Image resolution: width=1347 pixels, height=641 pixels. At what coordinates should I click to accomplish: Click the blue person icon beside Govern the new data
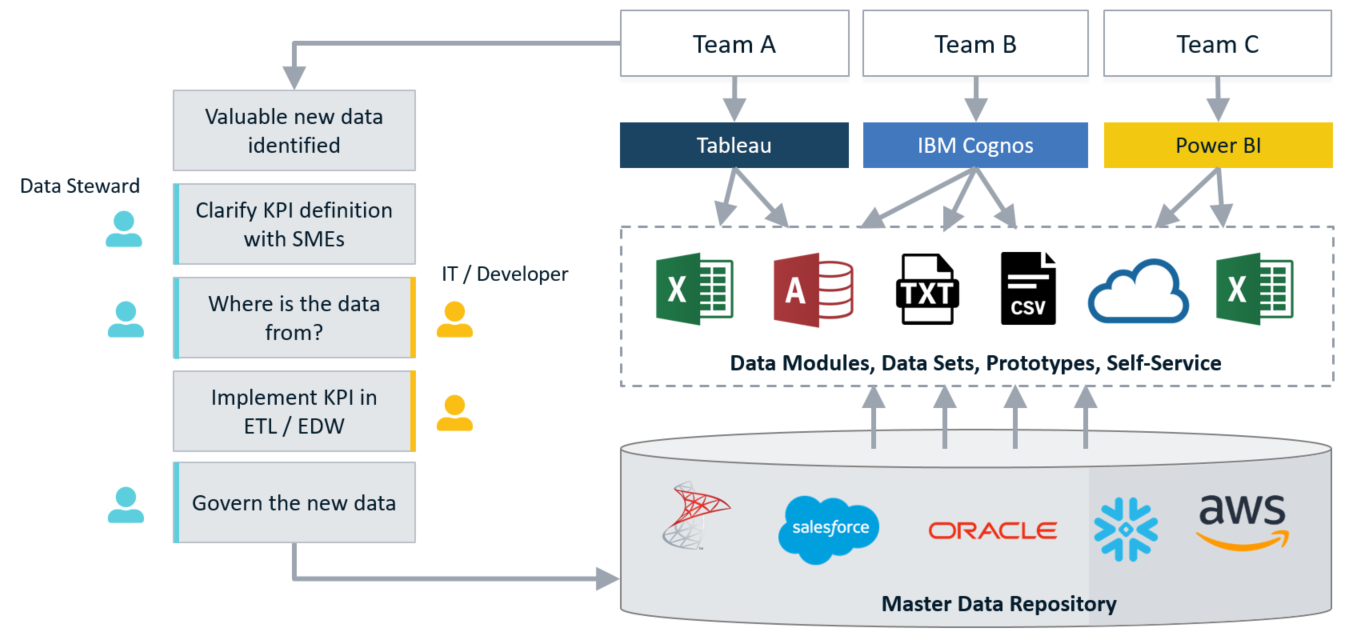click(126, 505)
